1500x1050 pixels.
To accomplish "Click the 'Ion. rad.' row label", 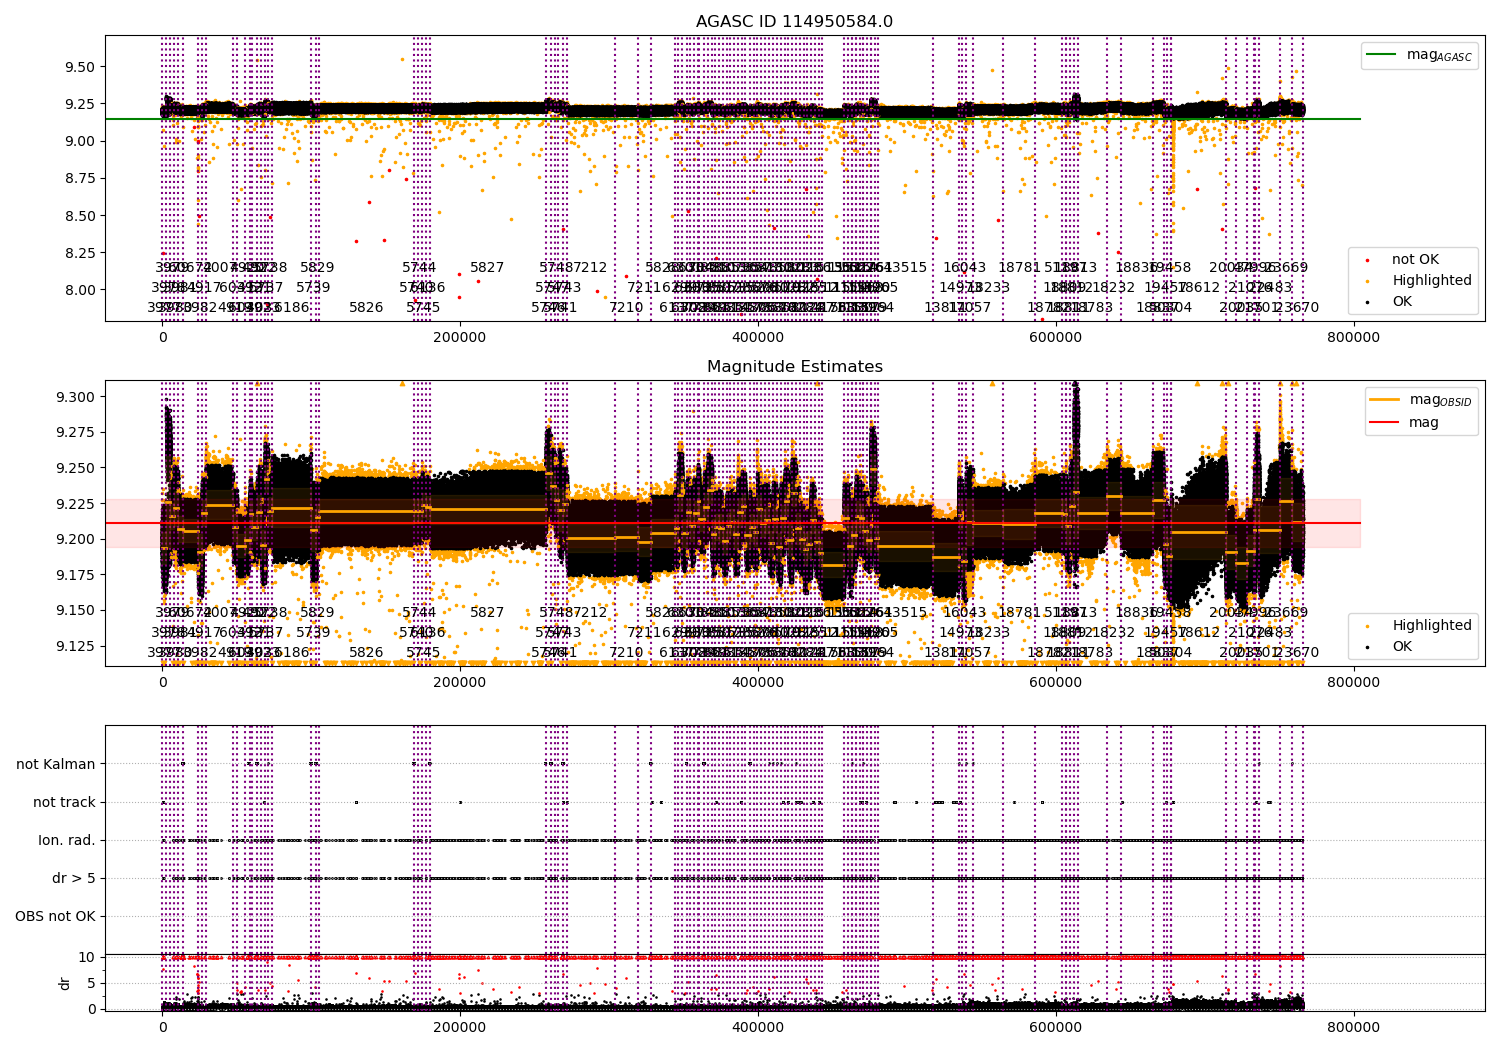I will pyautogui.click(x=67, y=840).
